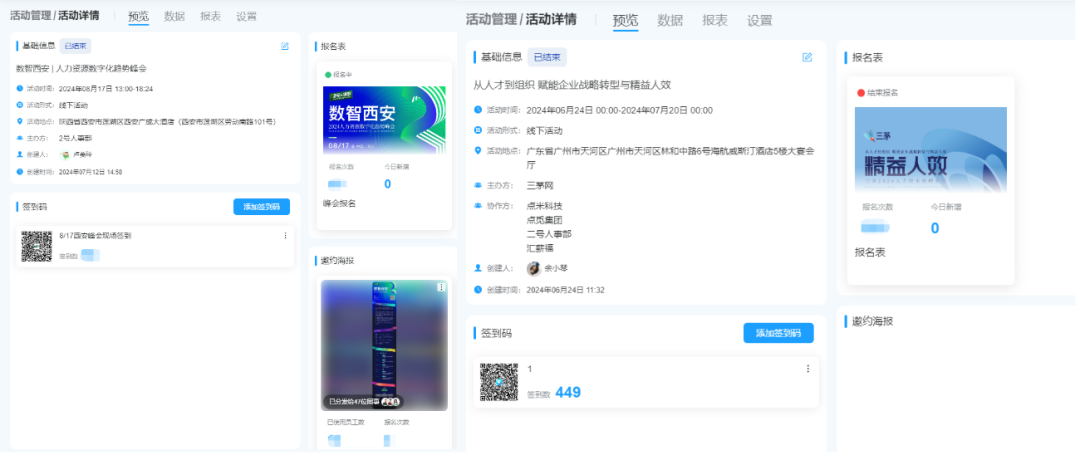Open the more options icon on the invitation poster
The image size is (1080, 465).
(441, 288)
